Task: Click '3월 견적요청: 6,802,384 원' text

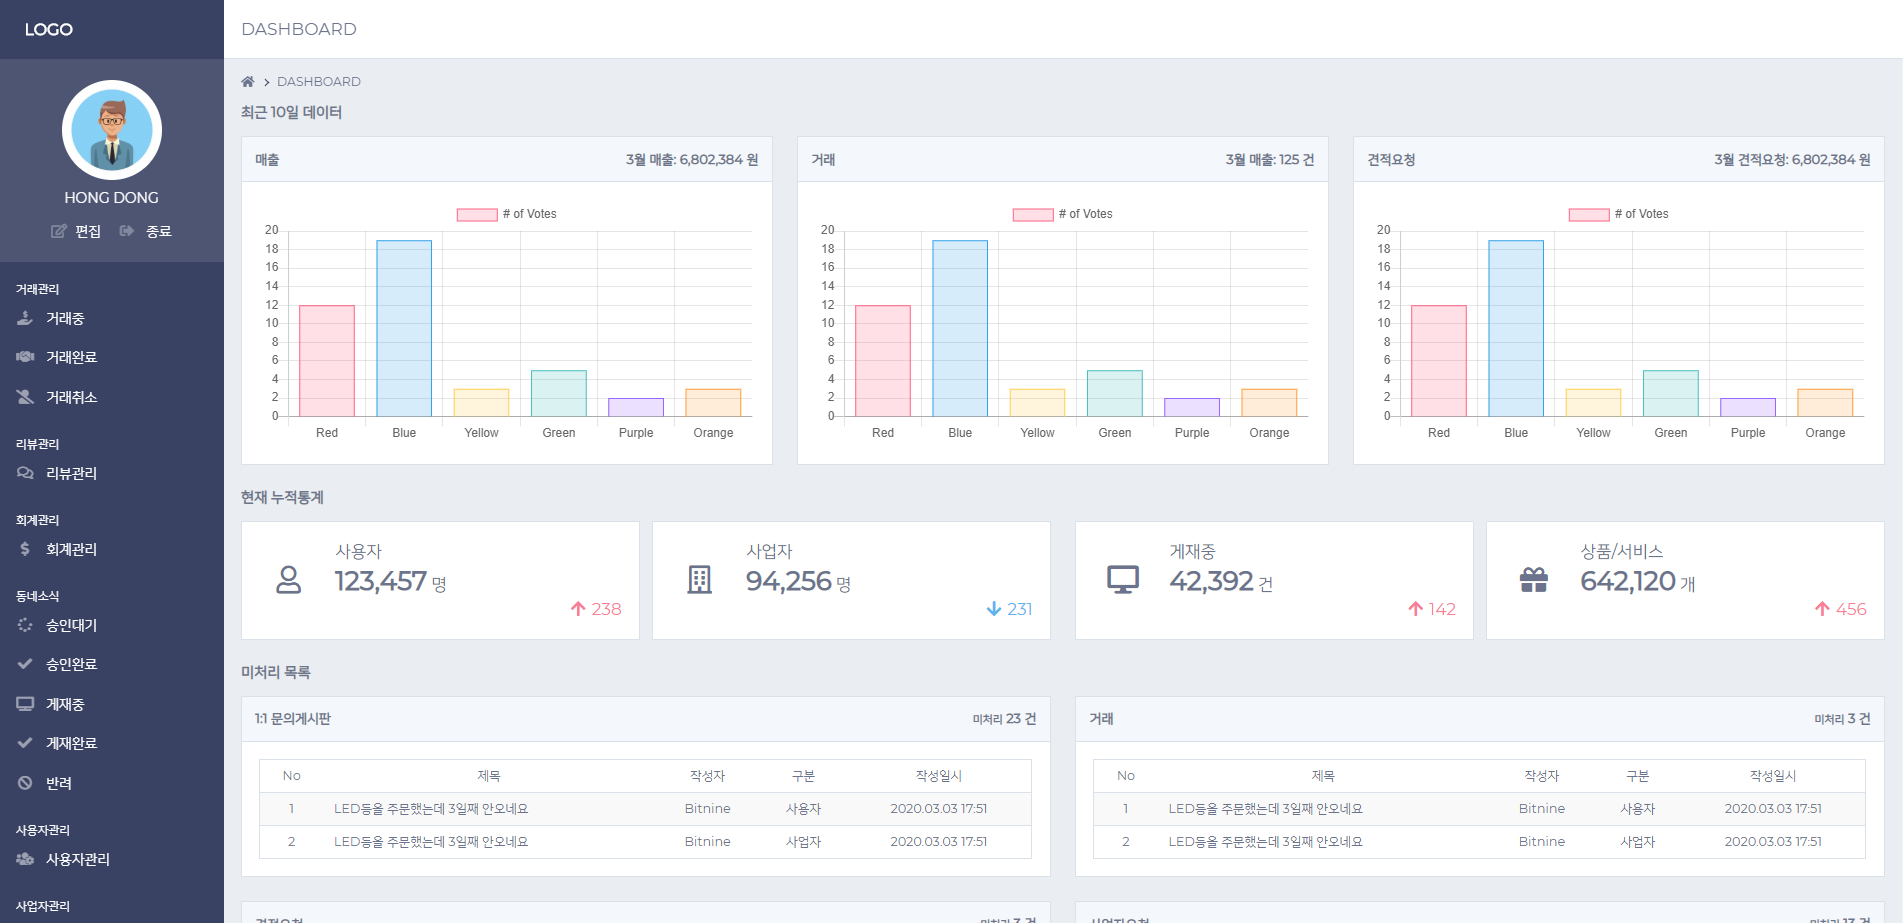Action: [x=1792, y=160]
